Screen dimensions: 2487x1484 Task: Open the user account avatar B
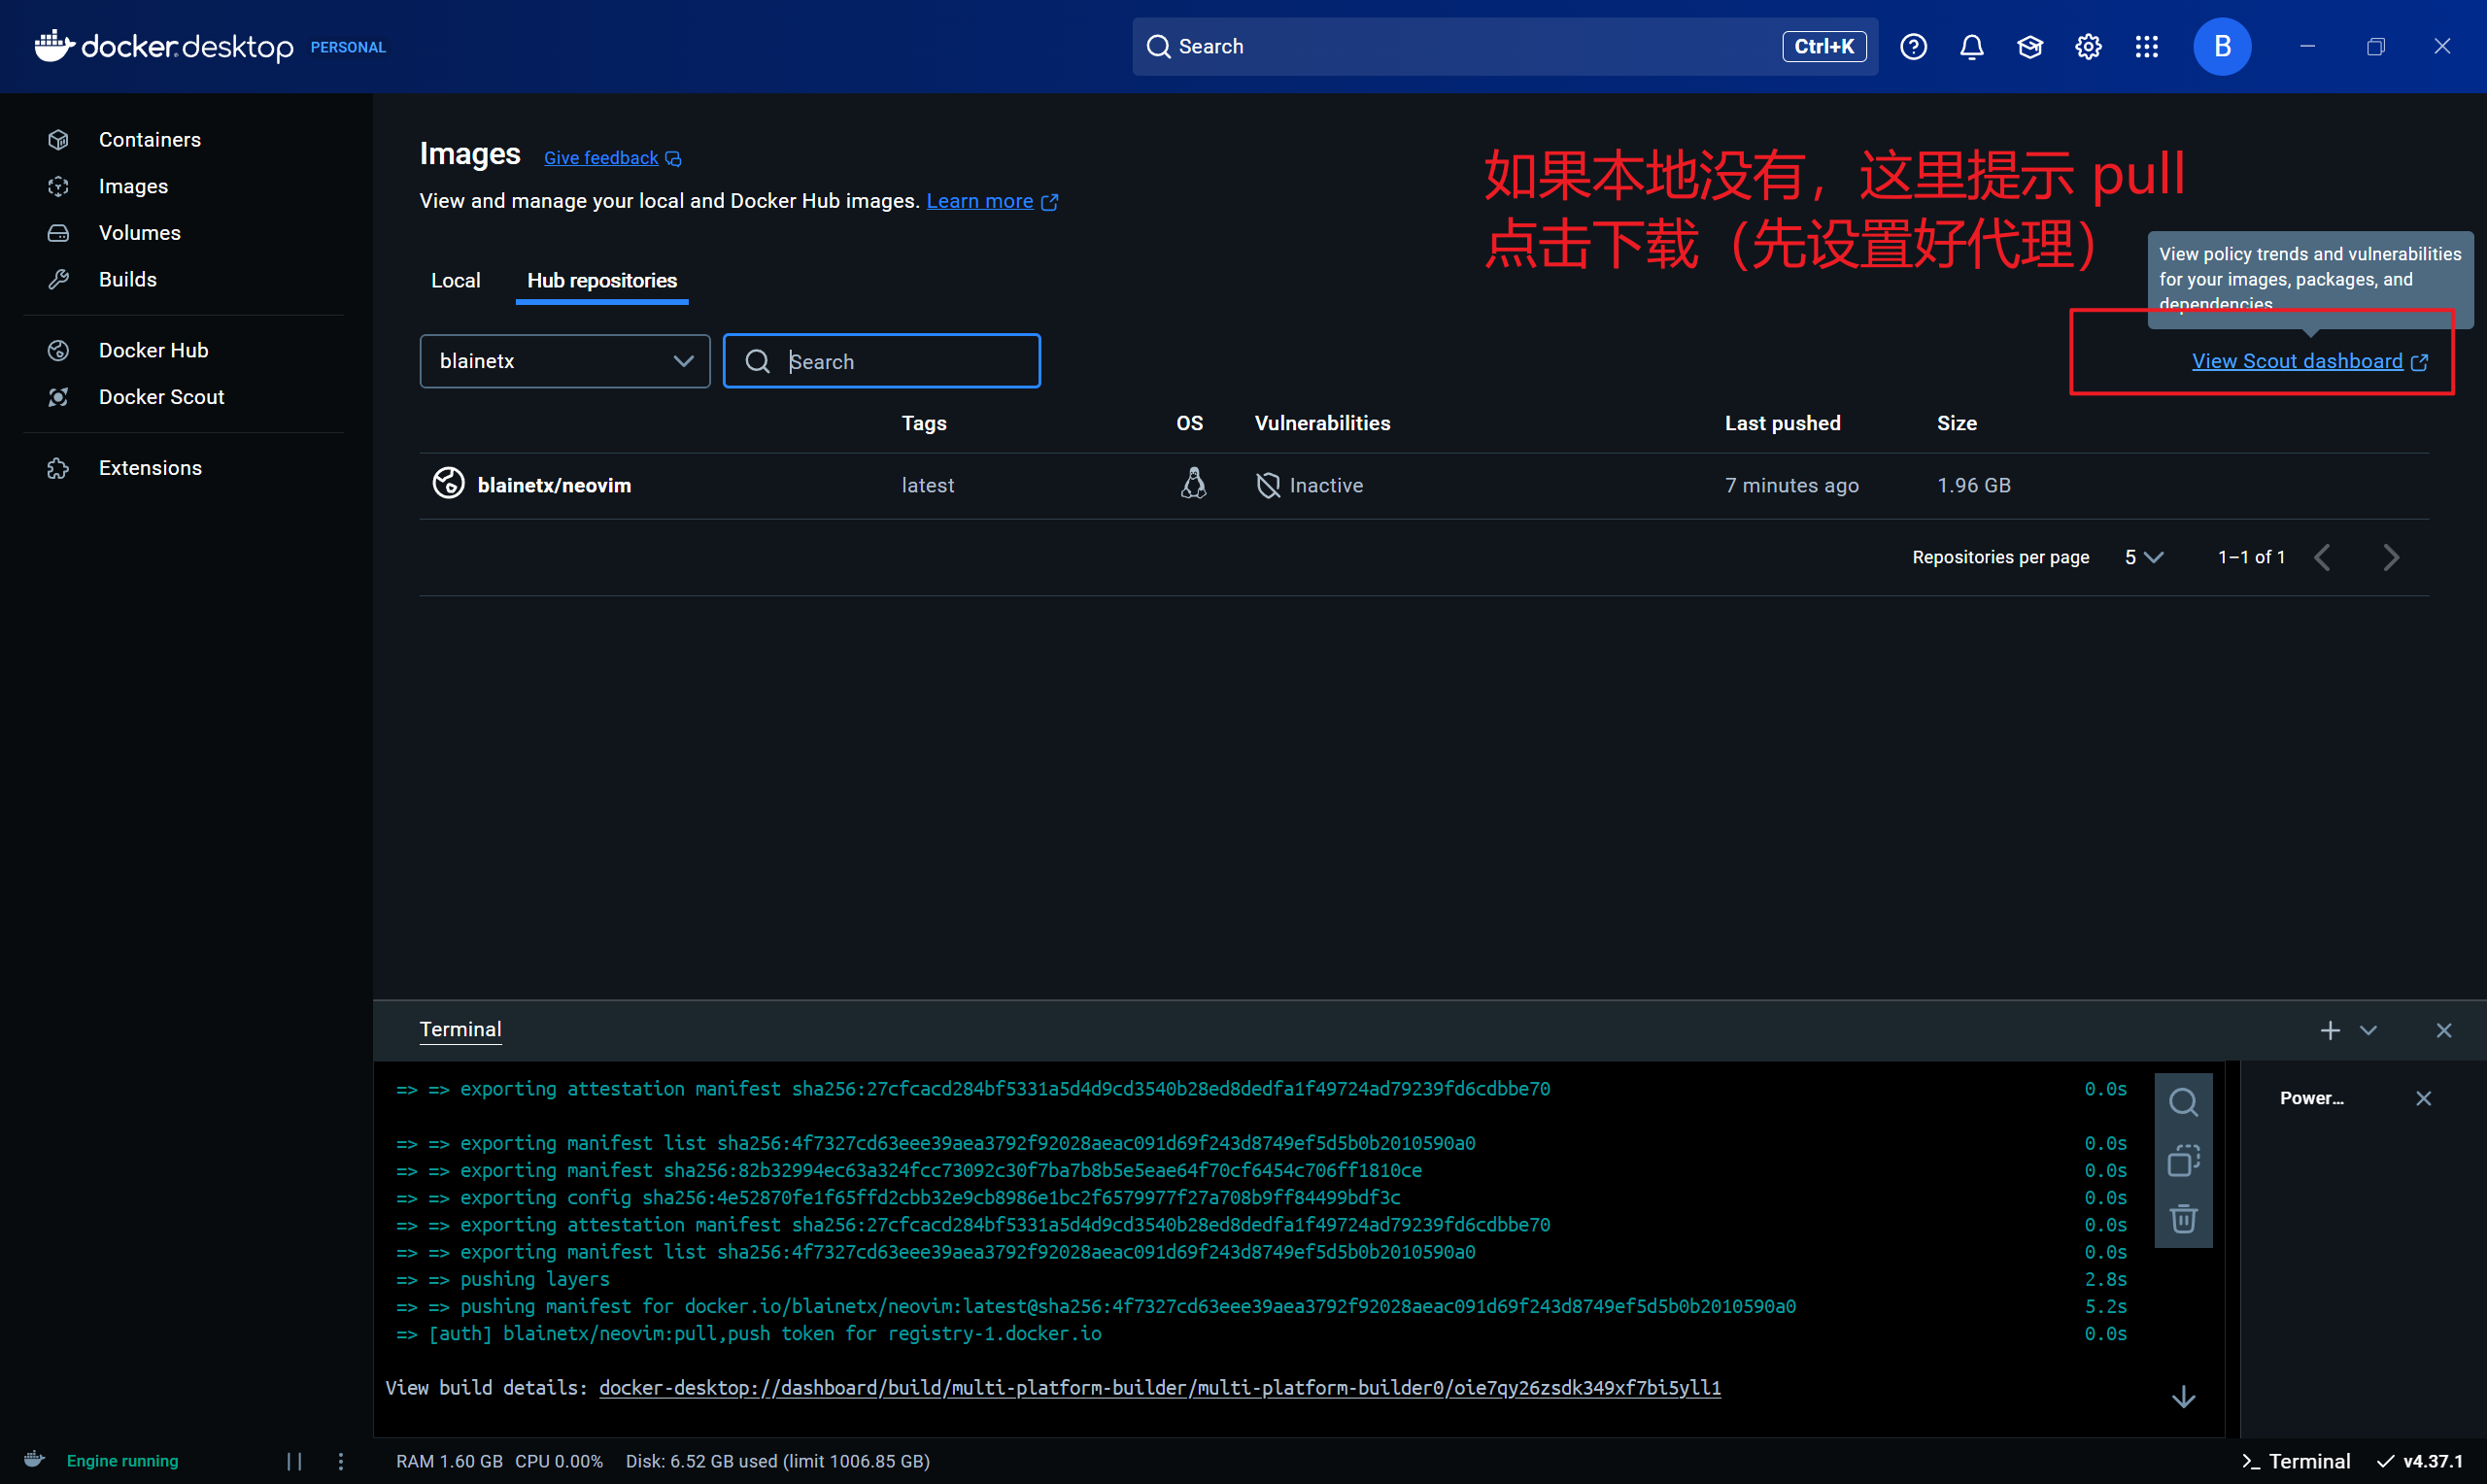pos(2222,47)
